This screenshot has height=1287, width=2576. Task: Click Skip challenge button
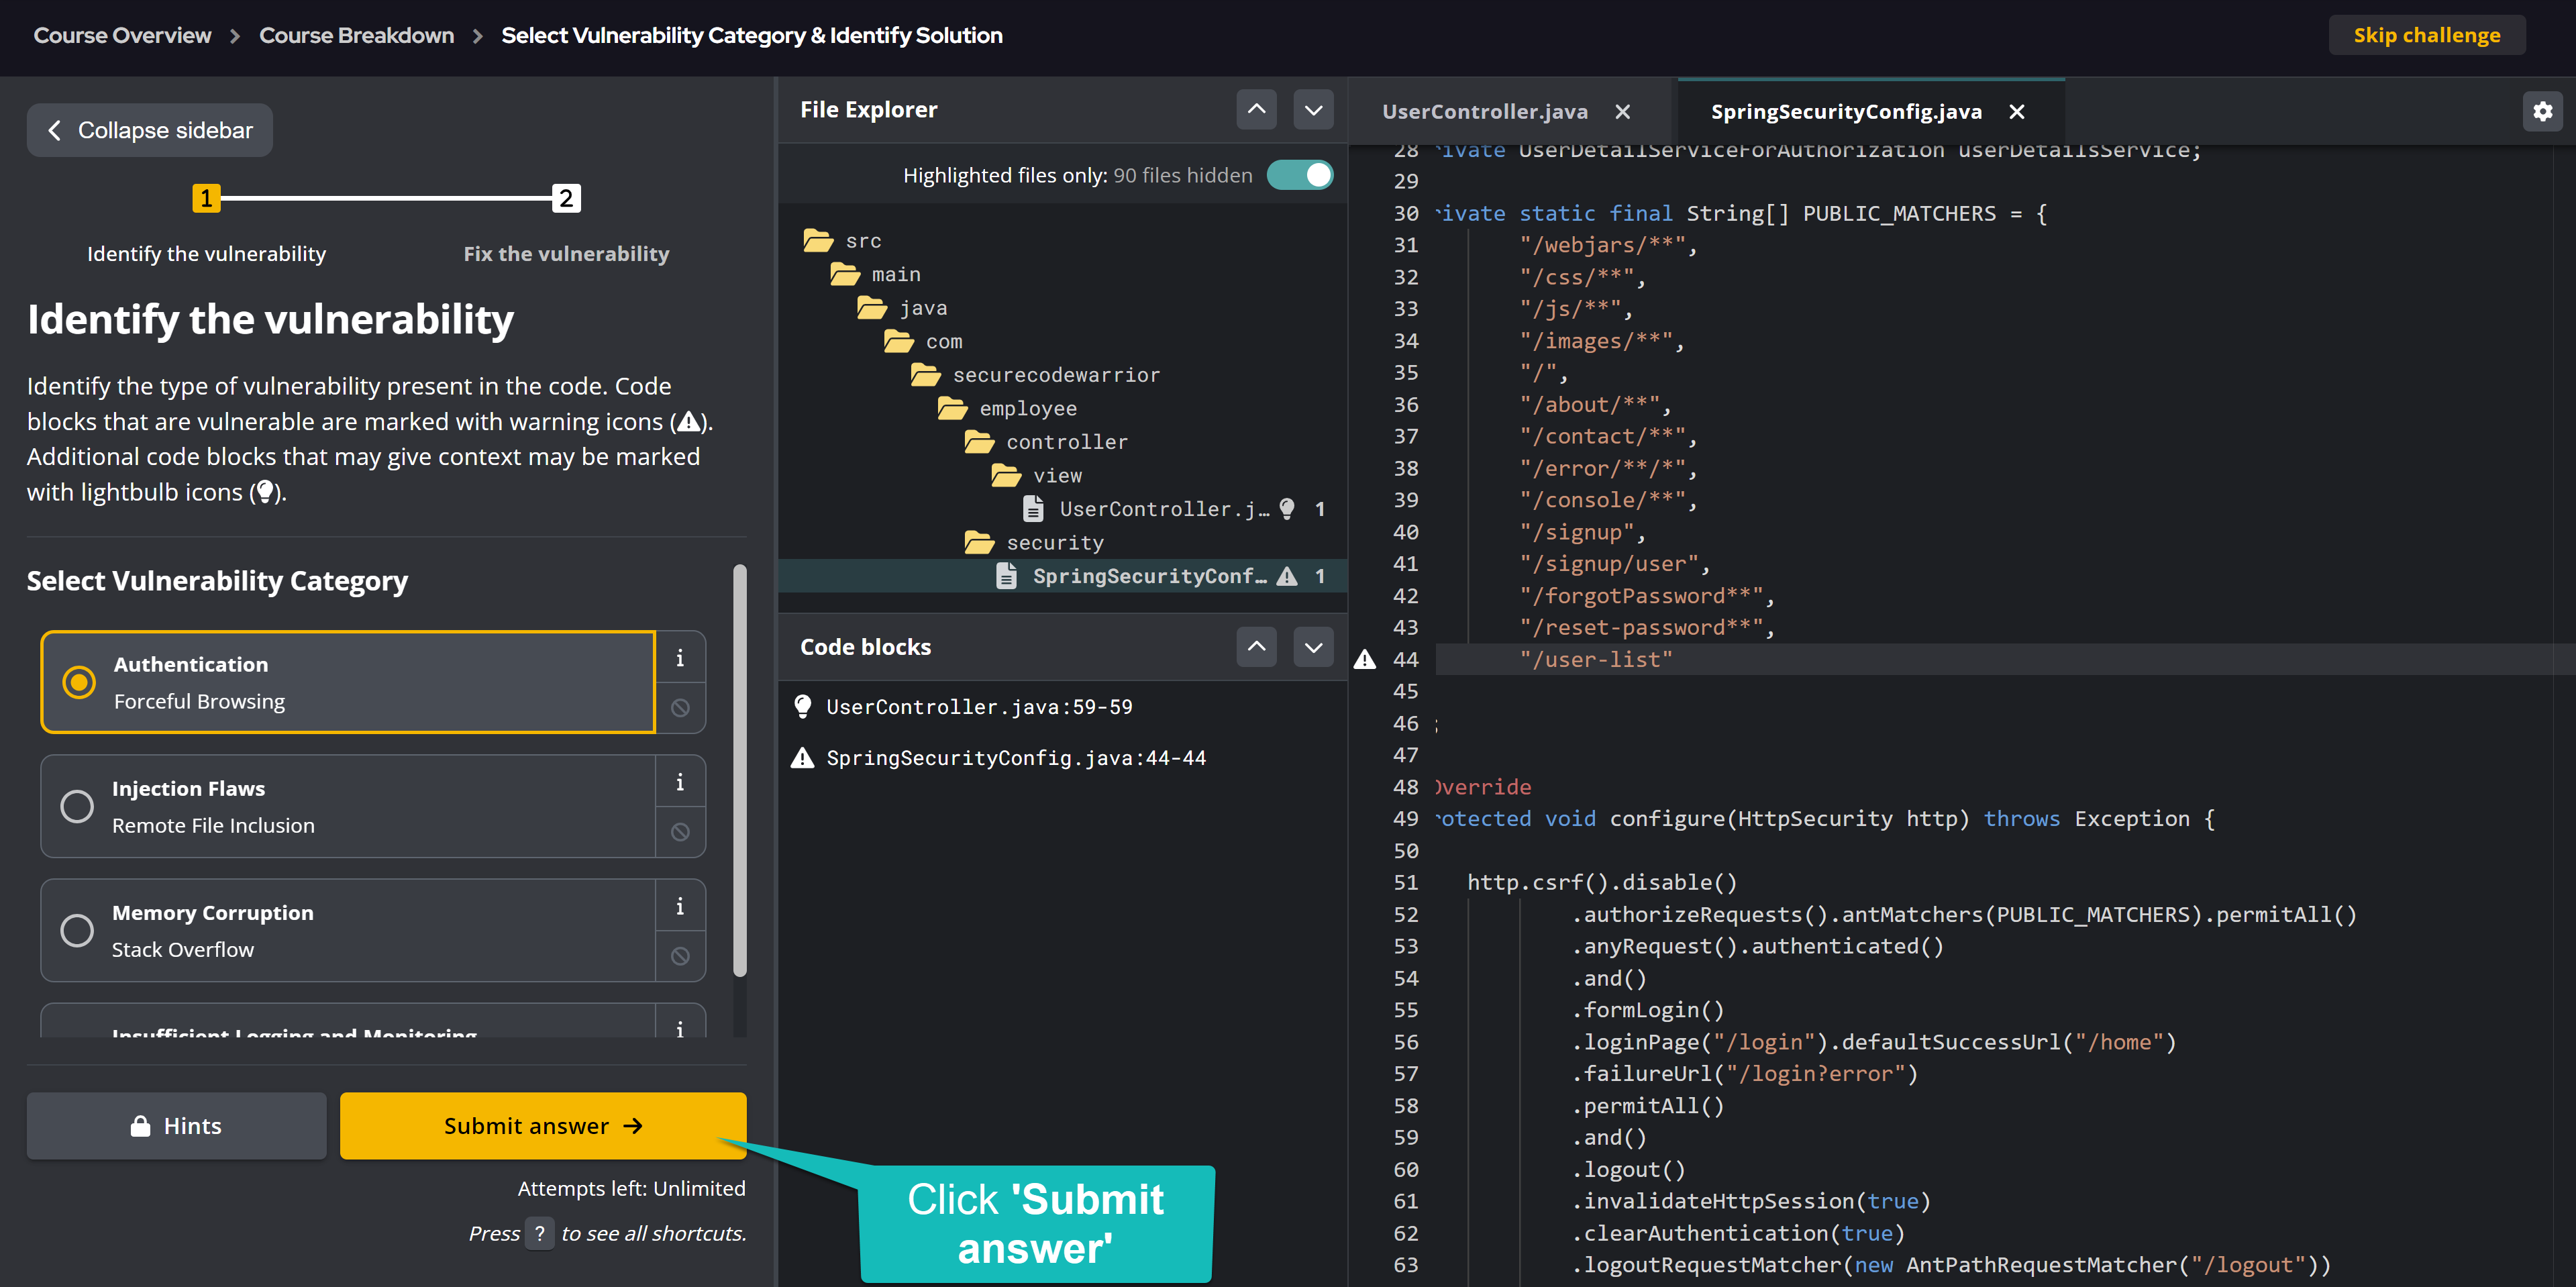tap(2426, 35)
